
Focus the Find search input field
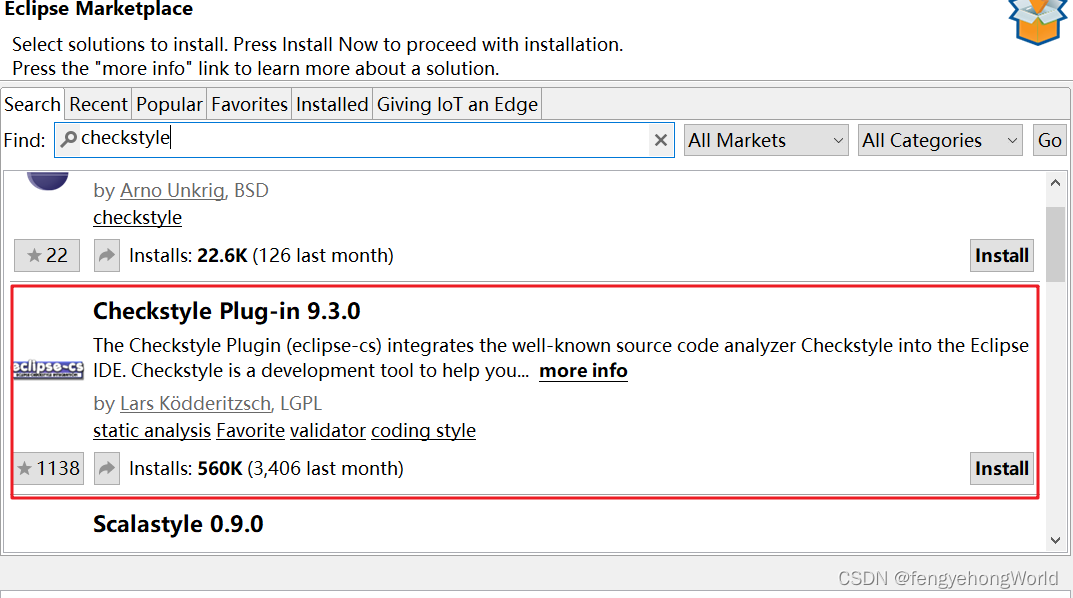364,140
